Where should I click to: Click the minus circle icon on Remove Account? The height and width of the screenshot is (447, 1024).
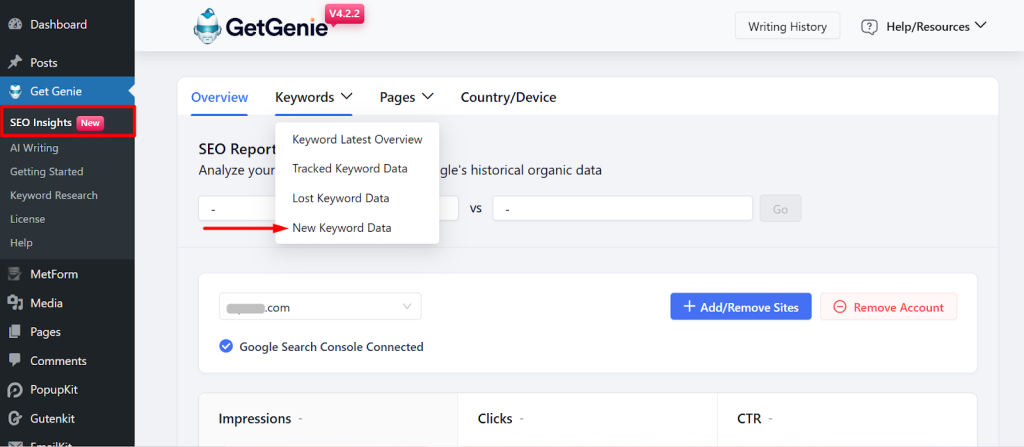[840, 307]
